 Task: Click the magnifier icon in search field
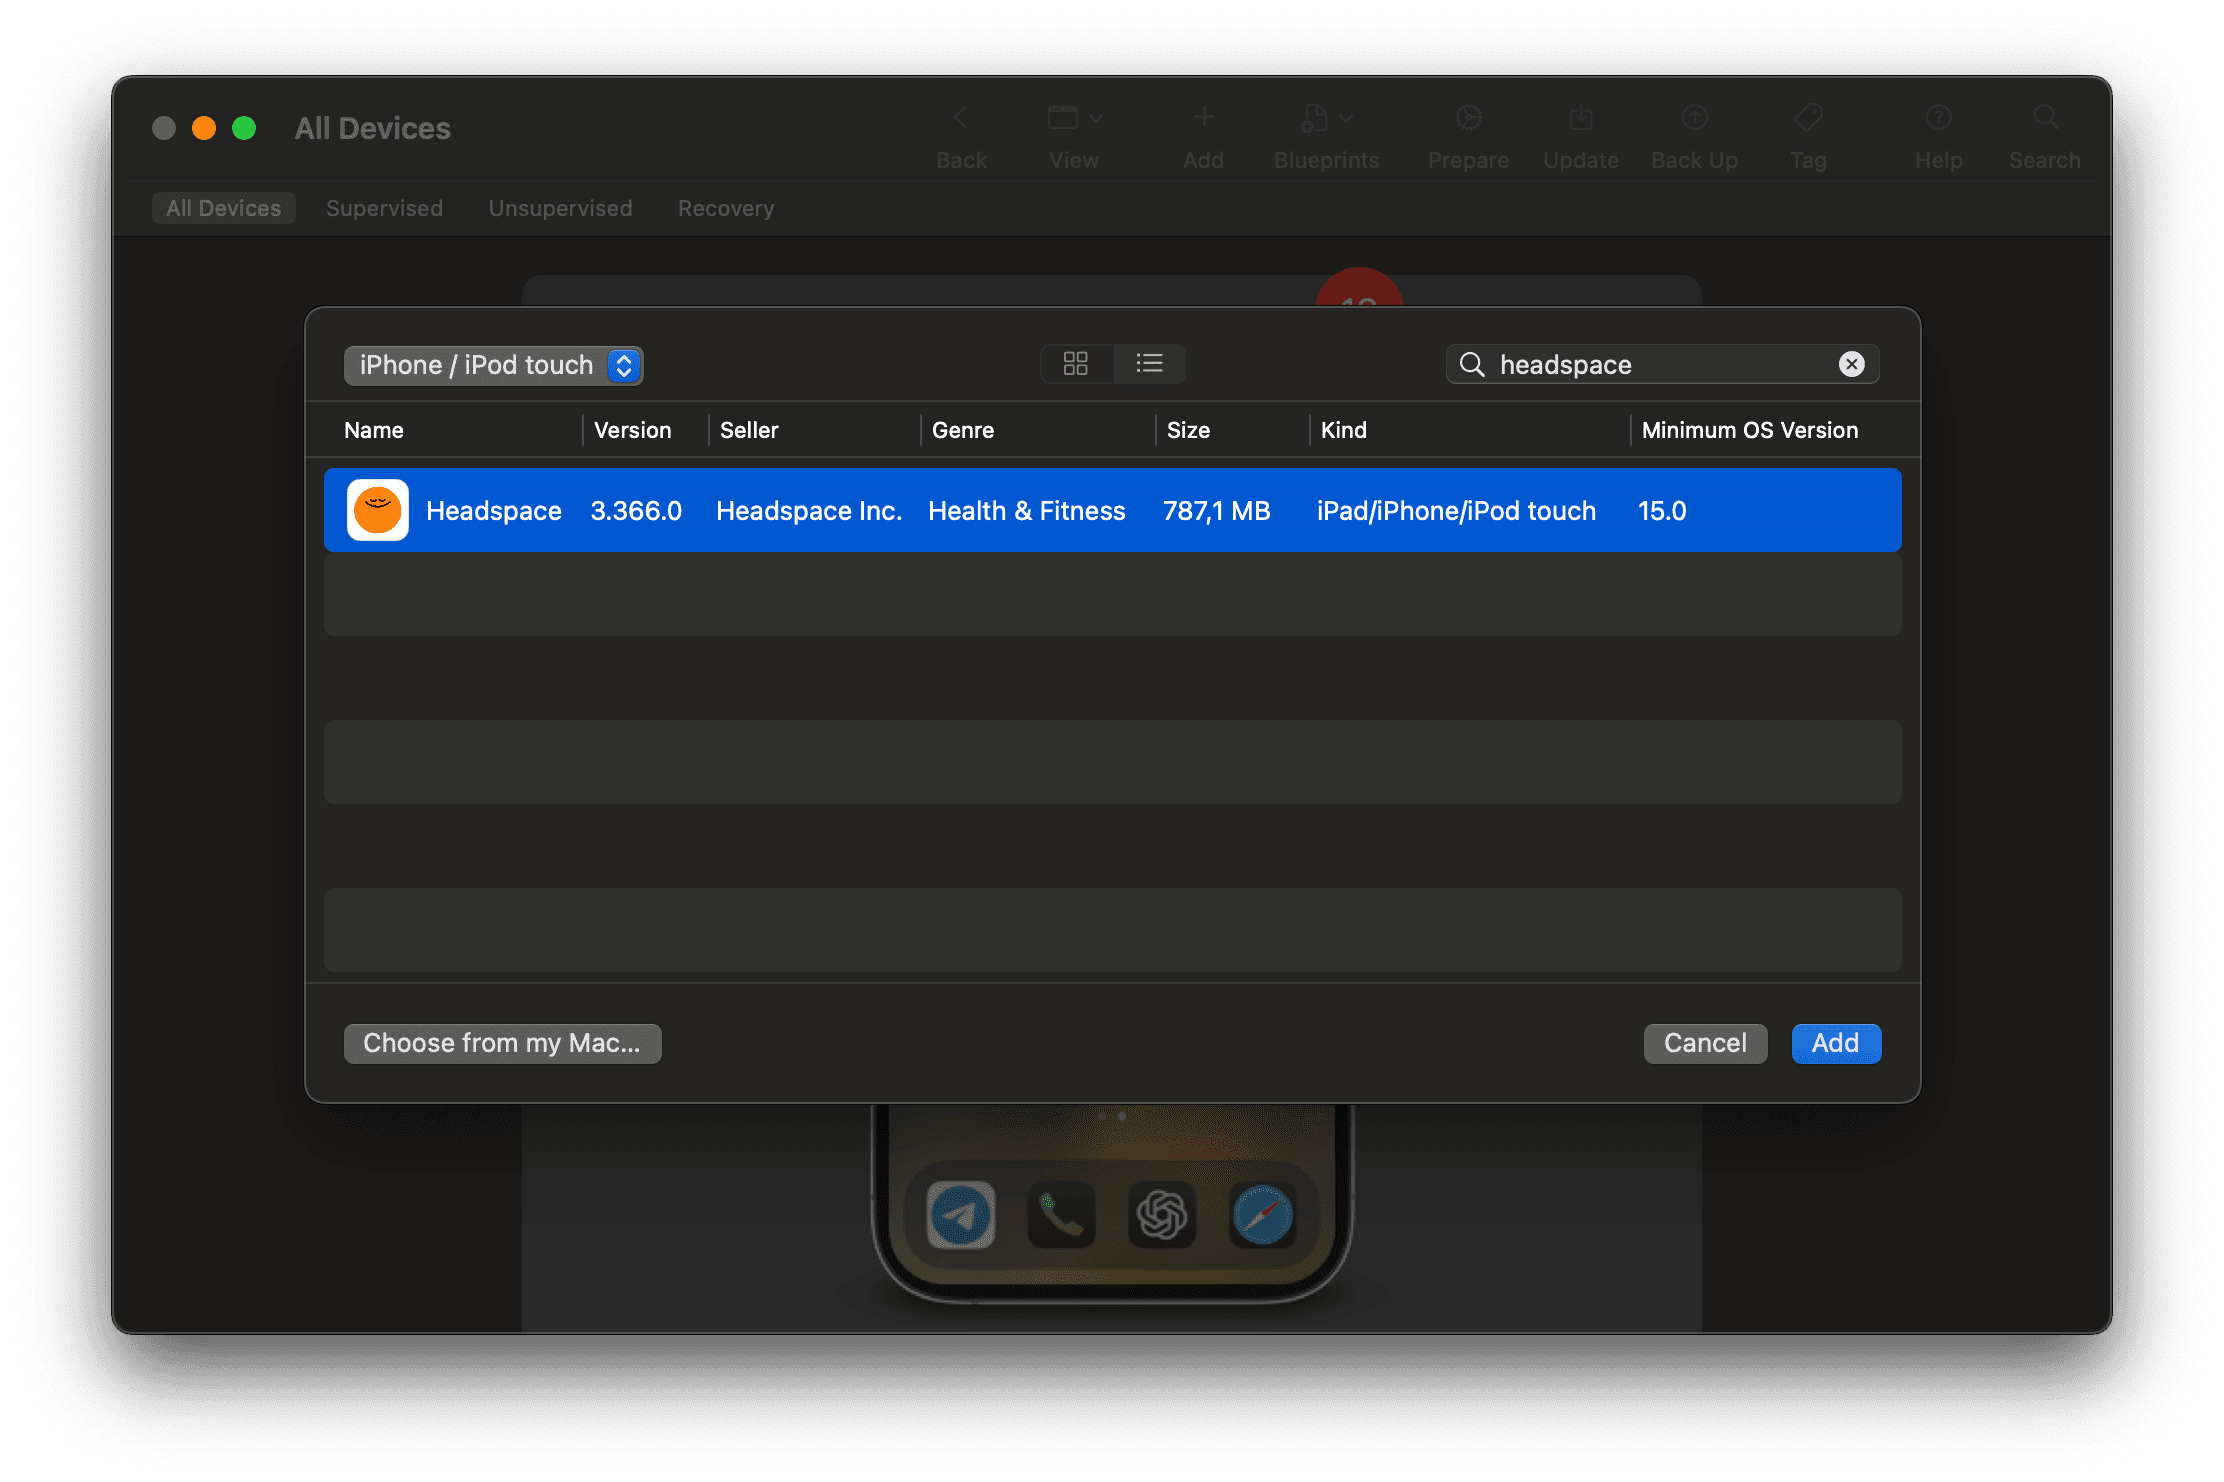[1472, 365]
